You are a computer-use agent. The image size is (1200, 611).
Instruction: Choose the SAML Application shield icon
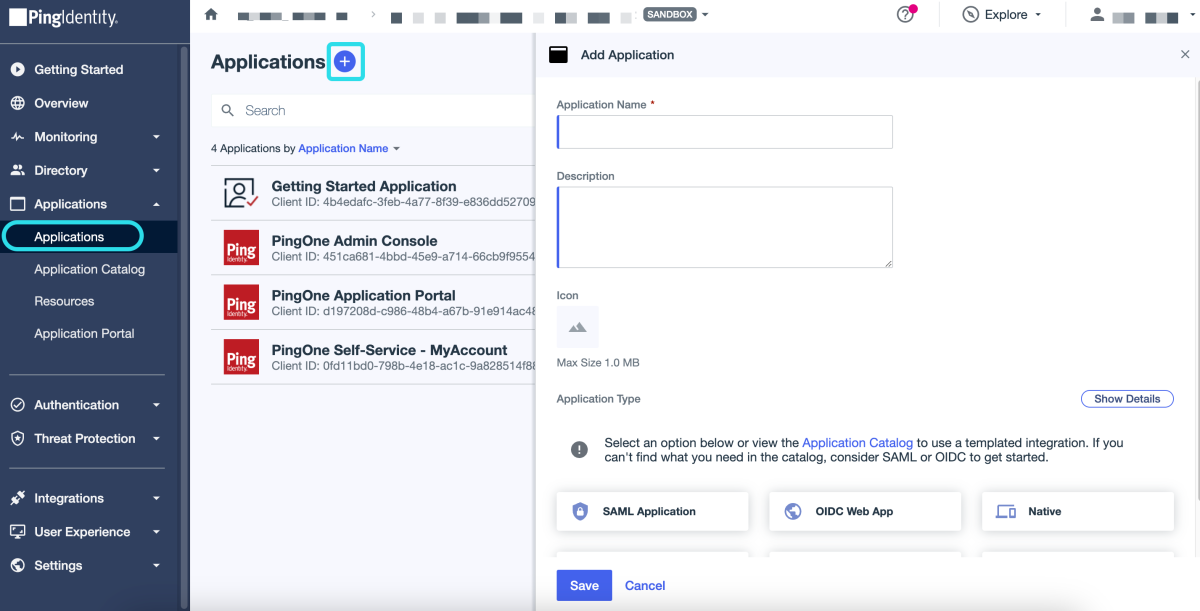pyautogui.click(x=580, y=511)
